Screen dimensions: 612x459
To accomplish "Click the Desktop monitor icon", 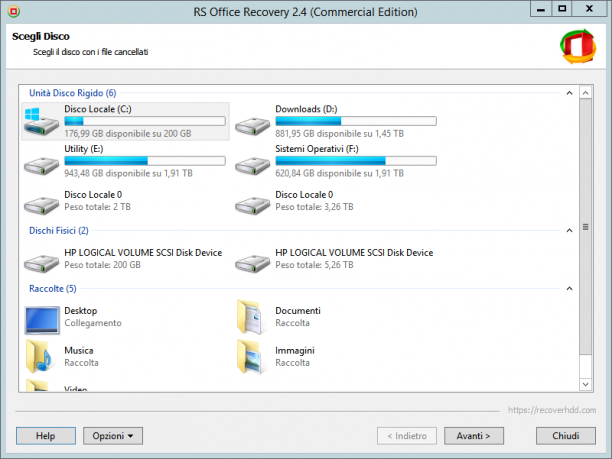I will pos(42,320).
